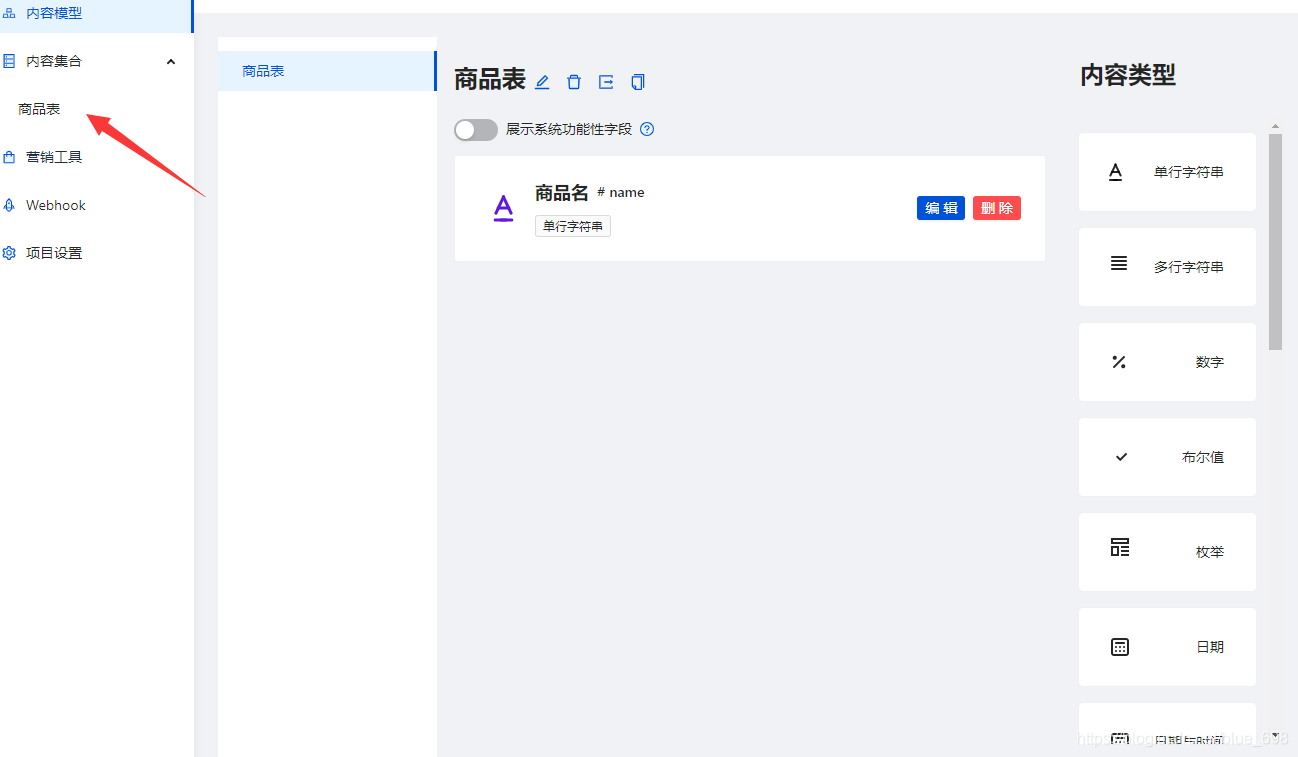The image size is (1298, 757).
Task: Click the scrollbar up arrow in 内容类型
Action: click(x=1275, y=127)
